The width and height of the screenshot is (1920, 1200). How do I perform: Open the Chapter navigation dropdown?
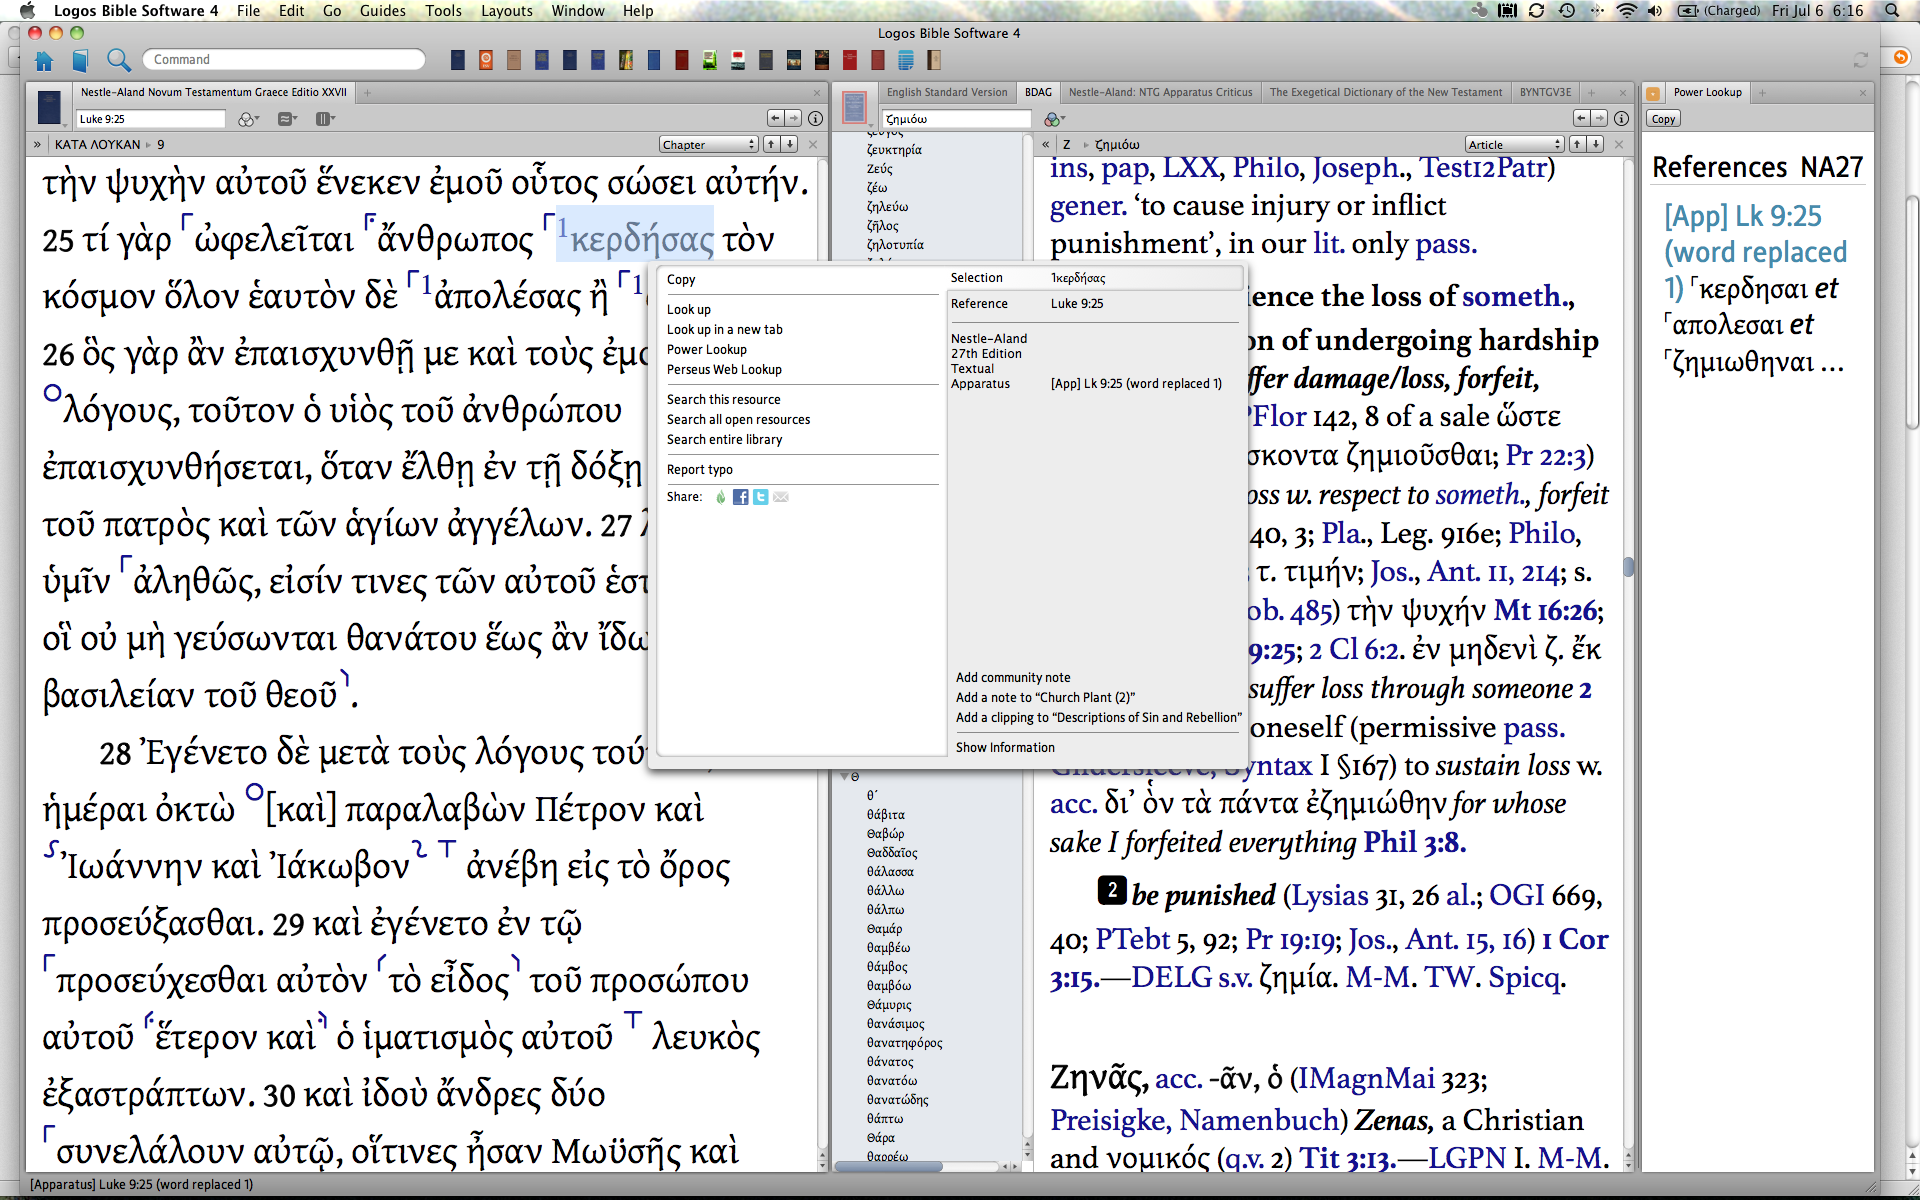[708, 145]
